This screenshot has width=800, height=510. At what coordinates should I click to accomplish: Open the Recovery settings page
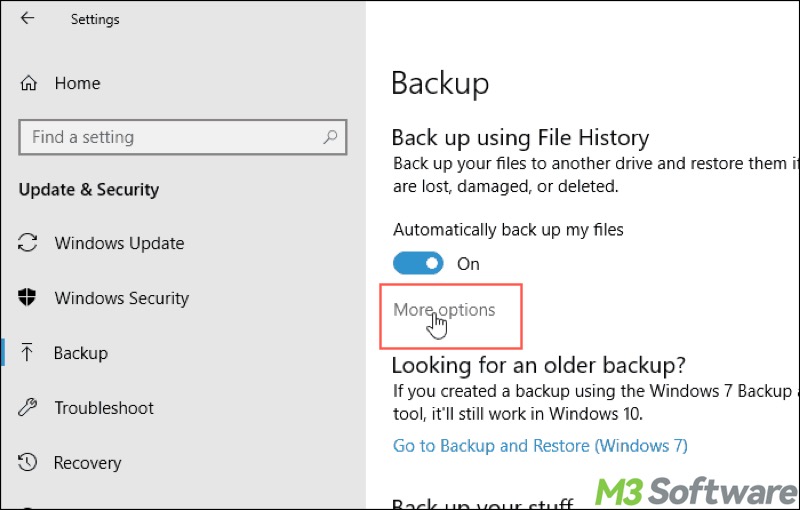pos(88,463)
